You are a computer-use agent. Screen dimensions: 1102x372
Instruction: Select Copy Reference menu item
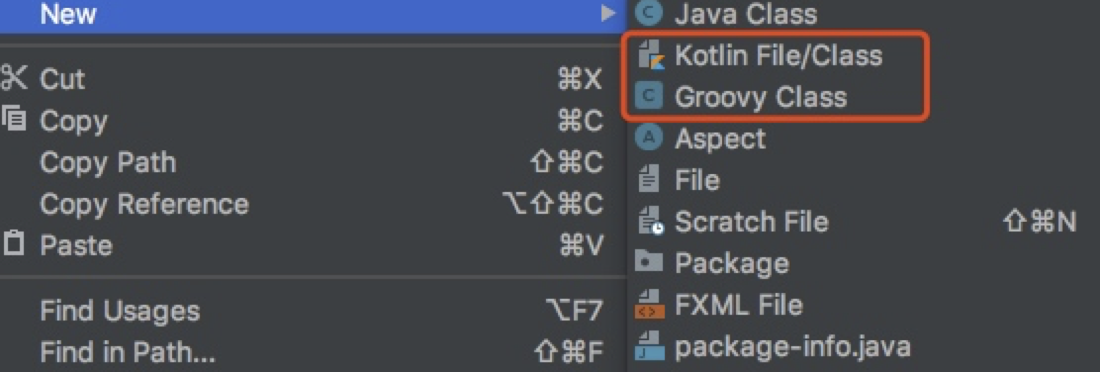point(311,204)
